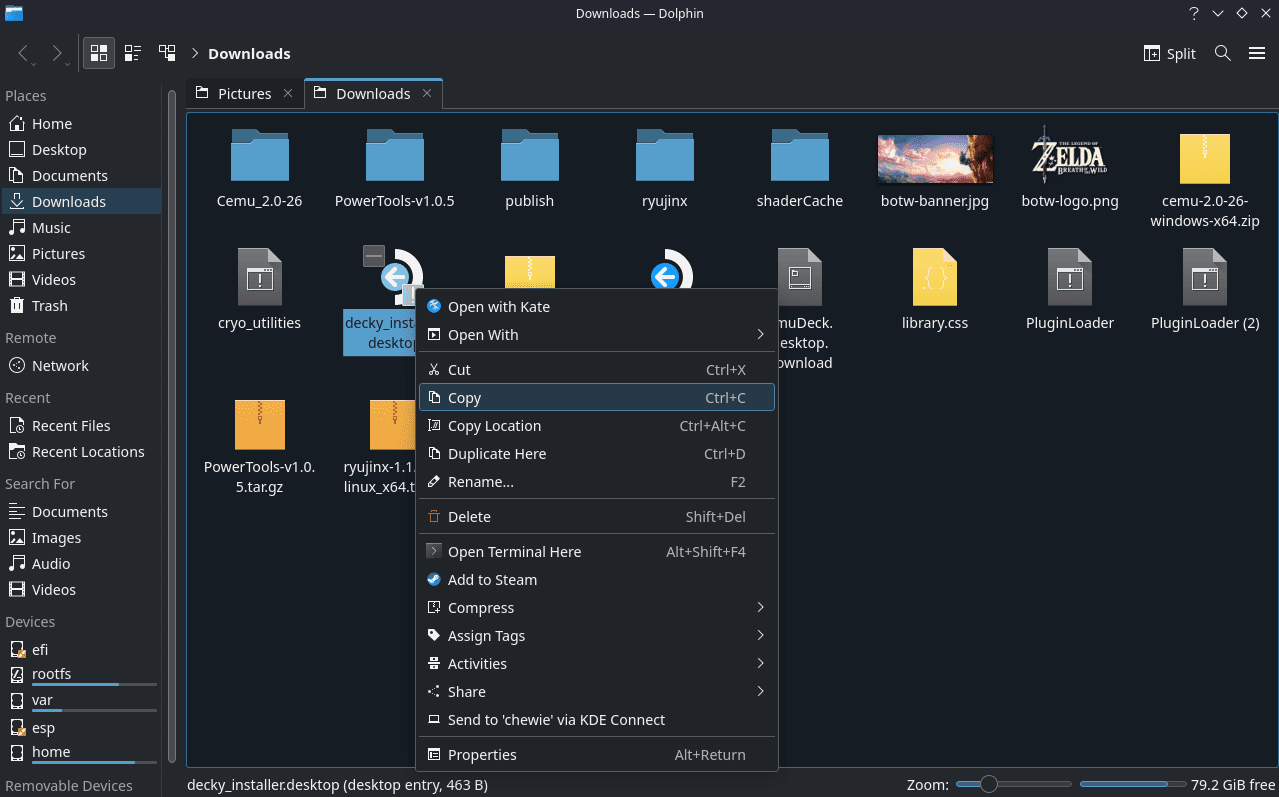1279x797 pixels.
Task: Open the Help question mark button
Action: tap(1193, 13)
